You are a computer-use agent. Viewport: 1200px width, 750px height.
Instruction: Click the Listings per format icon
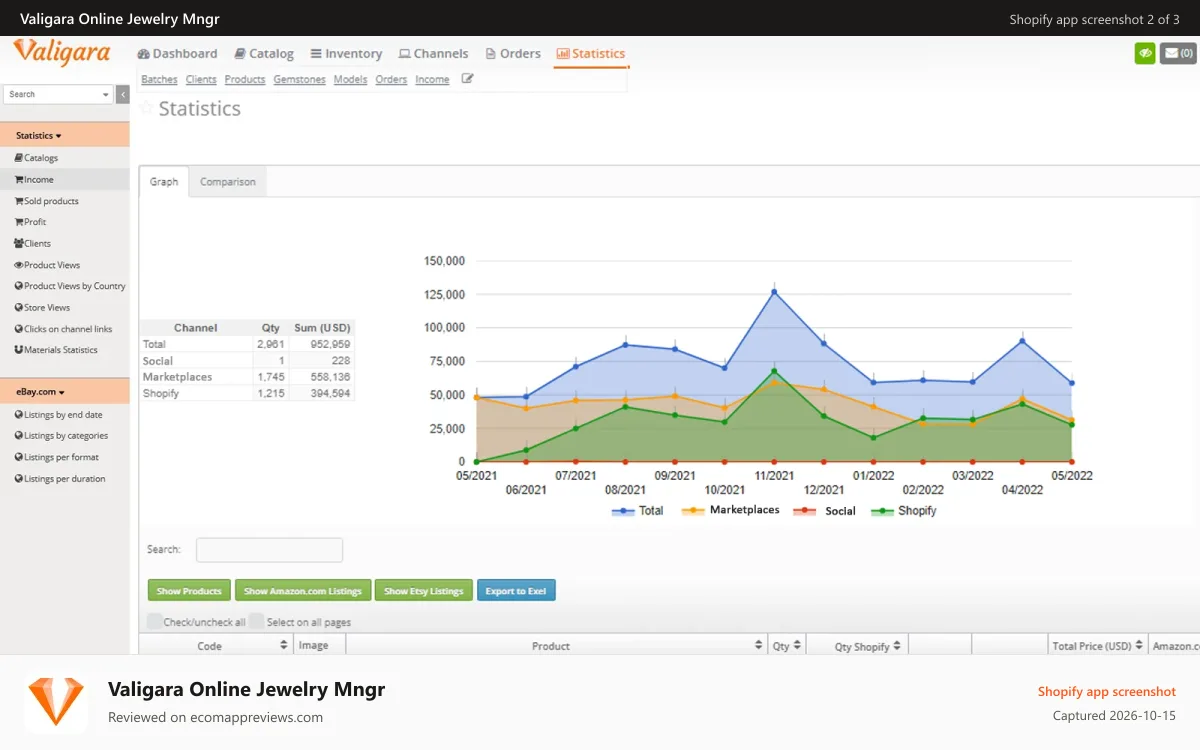pos(18,457)
